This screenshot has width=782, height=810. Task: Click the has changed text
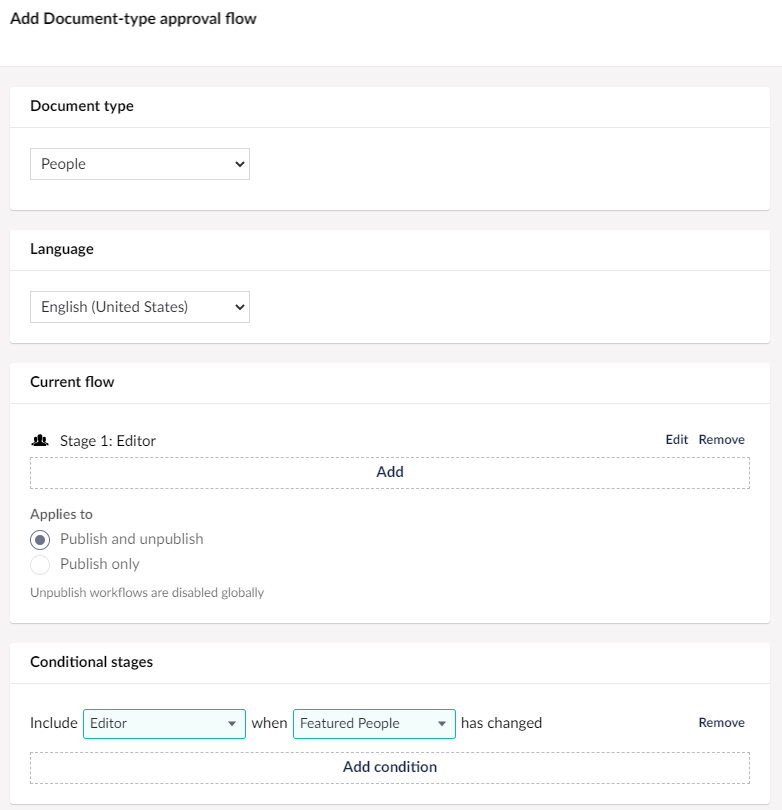pos(501,723)
